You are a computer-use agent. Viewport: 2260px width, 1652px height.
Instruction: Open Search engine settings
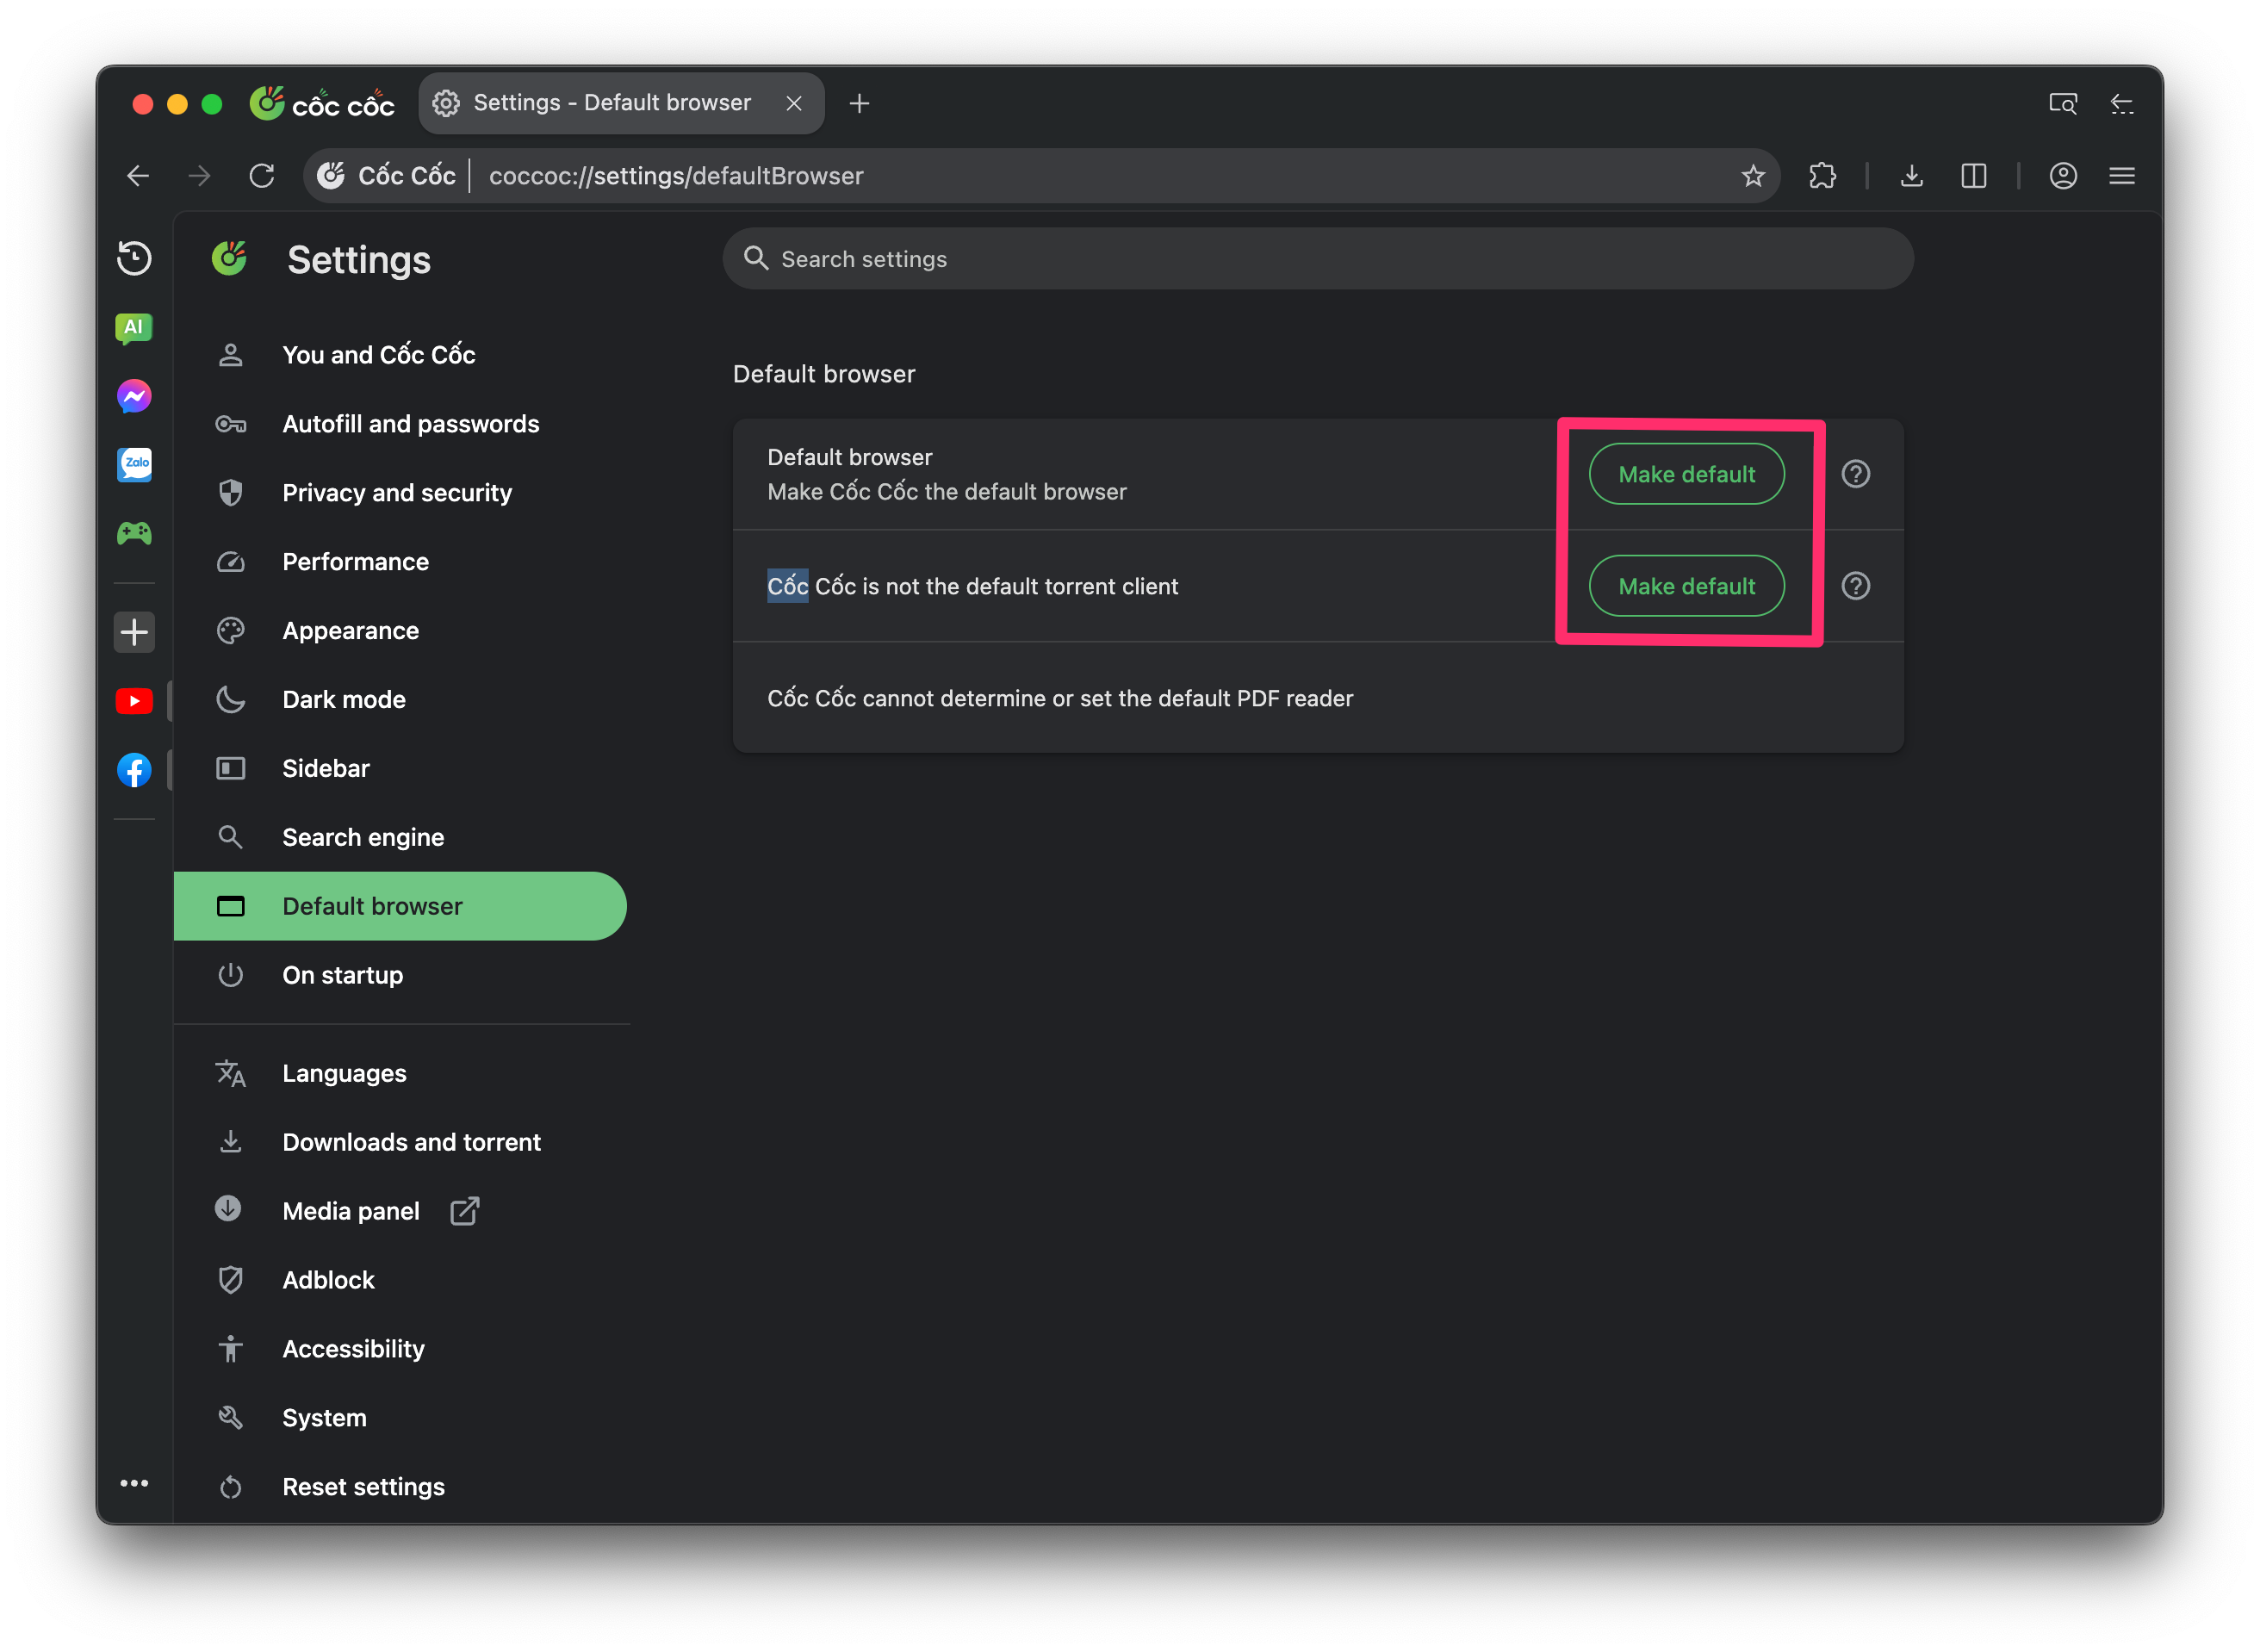click(x=400, y=838)
